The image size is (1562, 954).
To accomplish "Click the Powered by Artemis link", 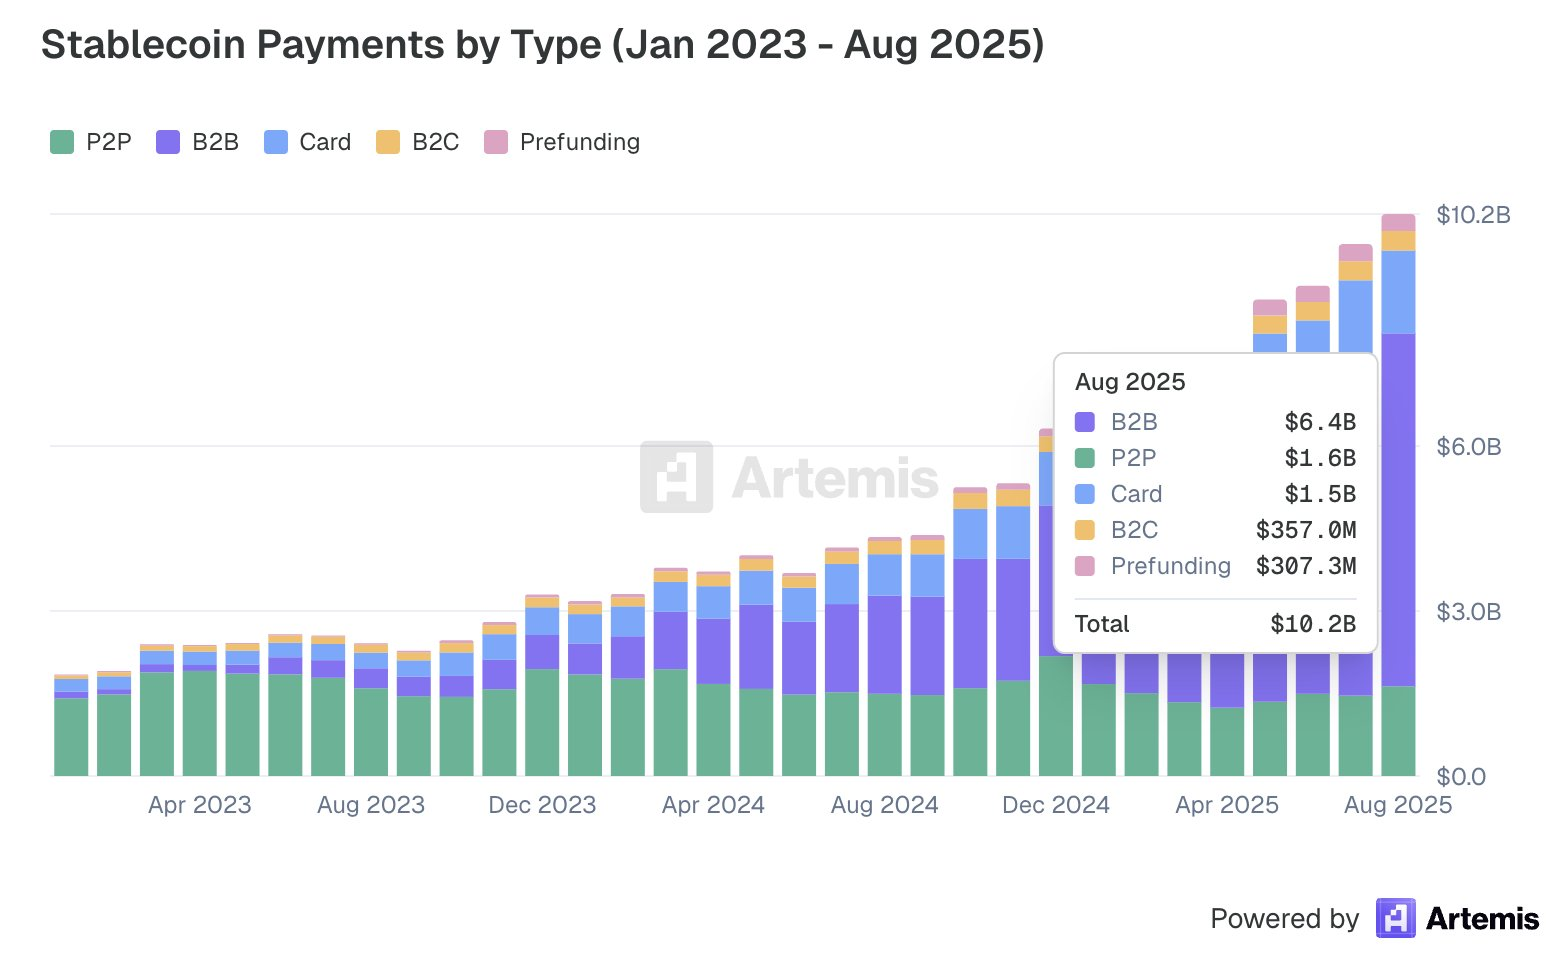I will pyautogui.click(x=1375, y=918).
